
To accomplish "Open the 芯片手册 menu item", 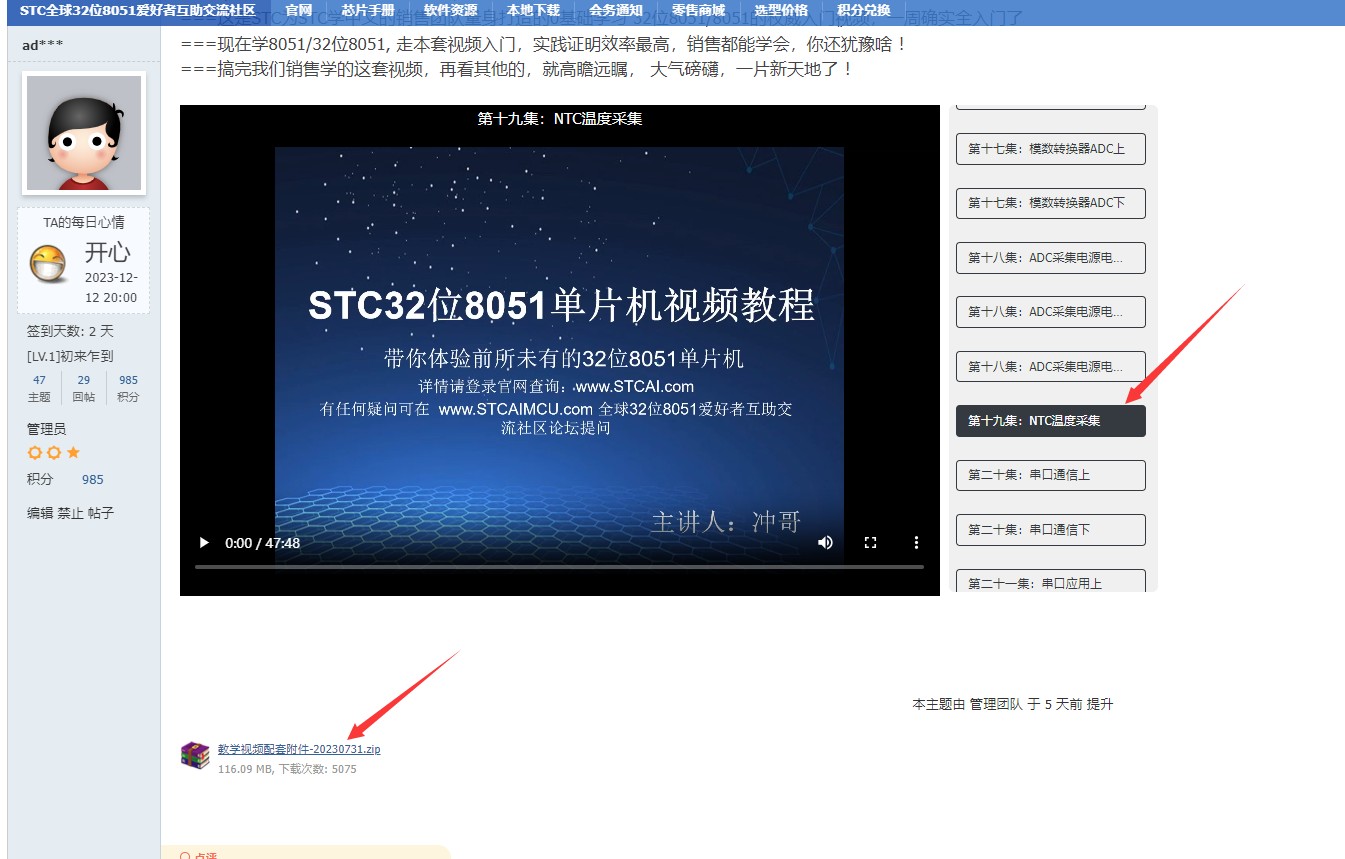I will point(367,10).
